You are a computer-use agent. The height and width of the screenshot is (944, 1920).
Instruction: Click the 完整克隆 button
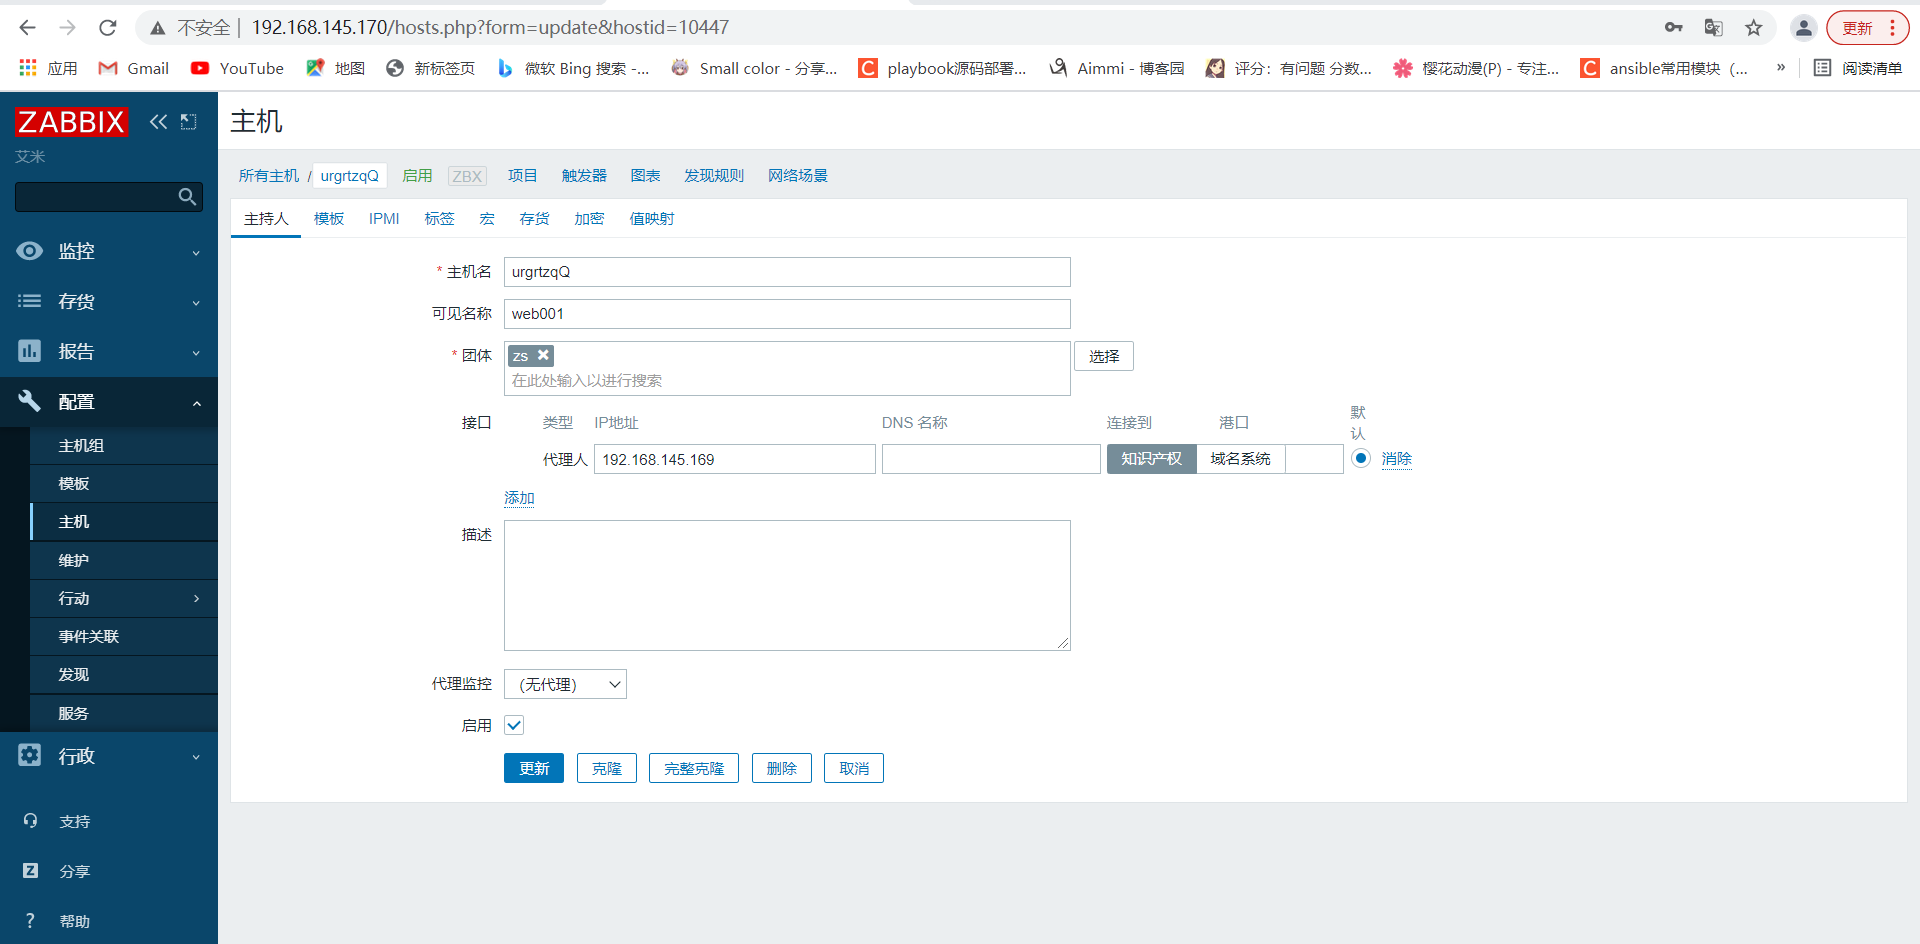pyautogui.click(x=694, y=768)
